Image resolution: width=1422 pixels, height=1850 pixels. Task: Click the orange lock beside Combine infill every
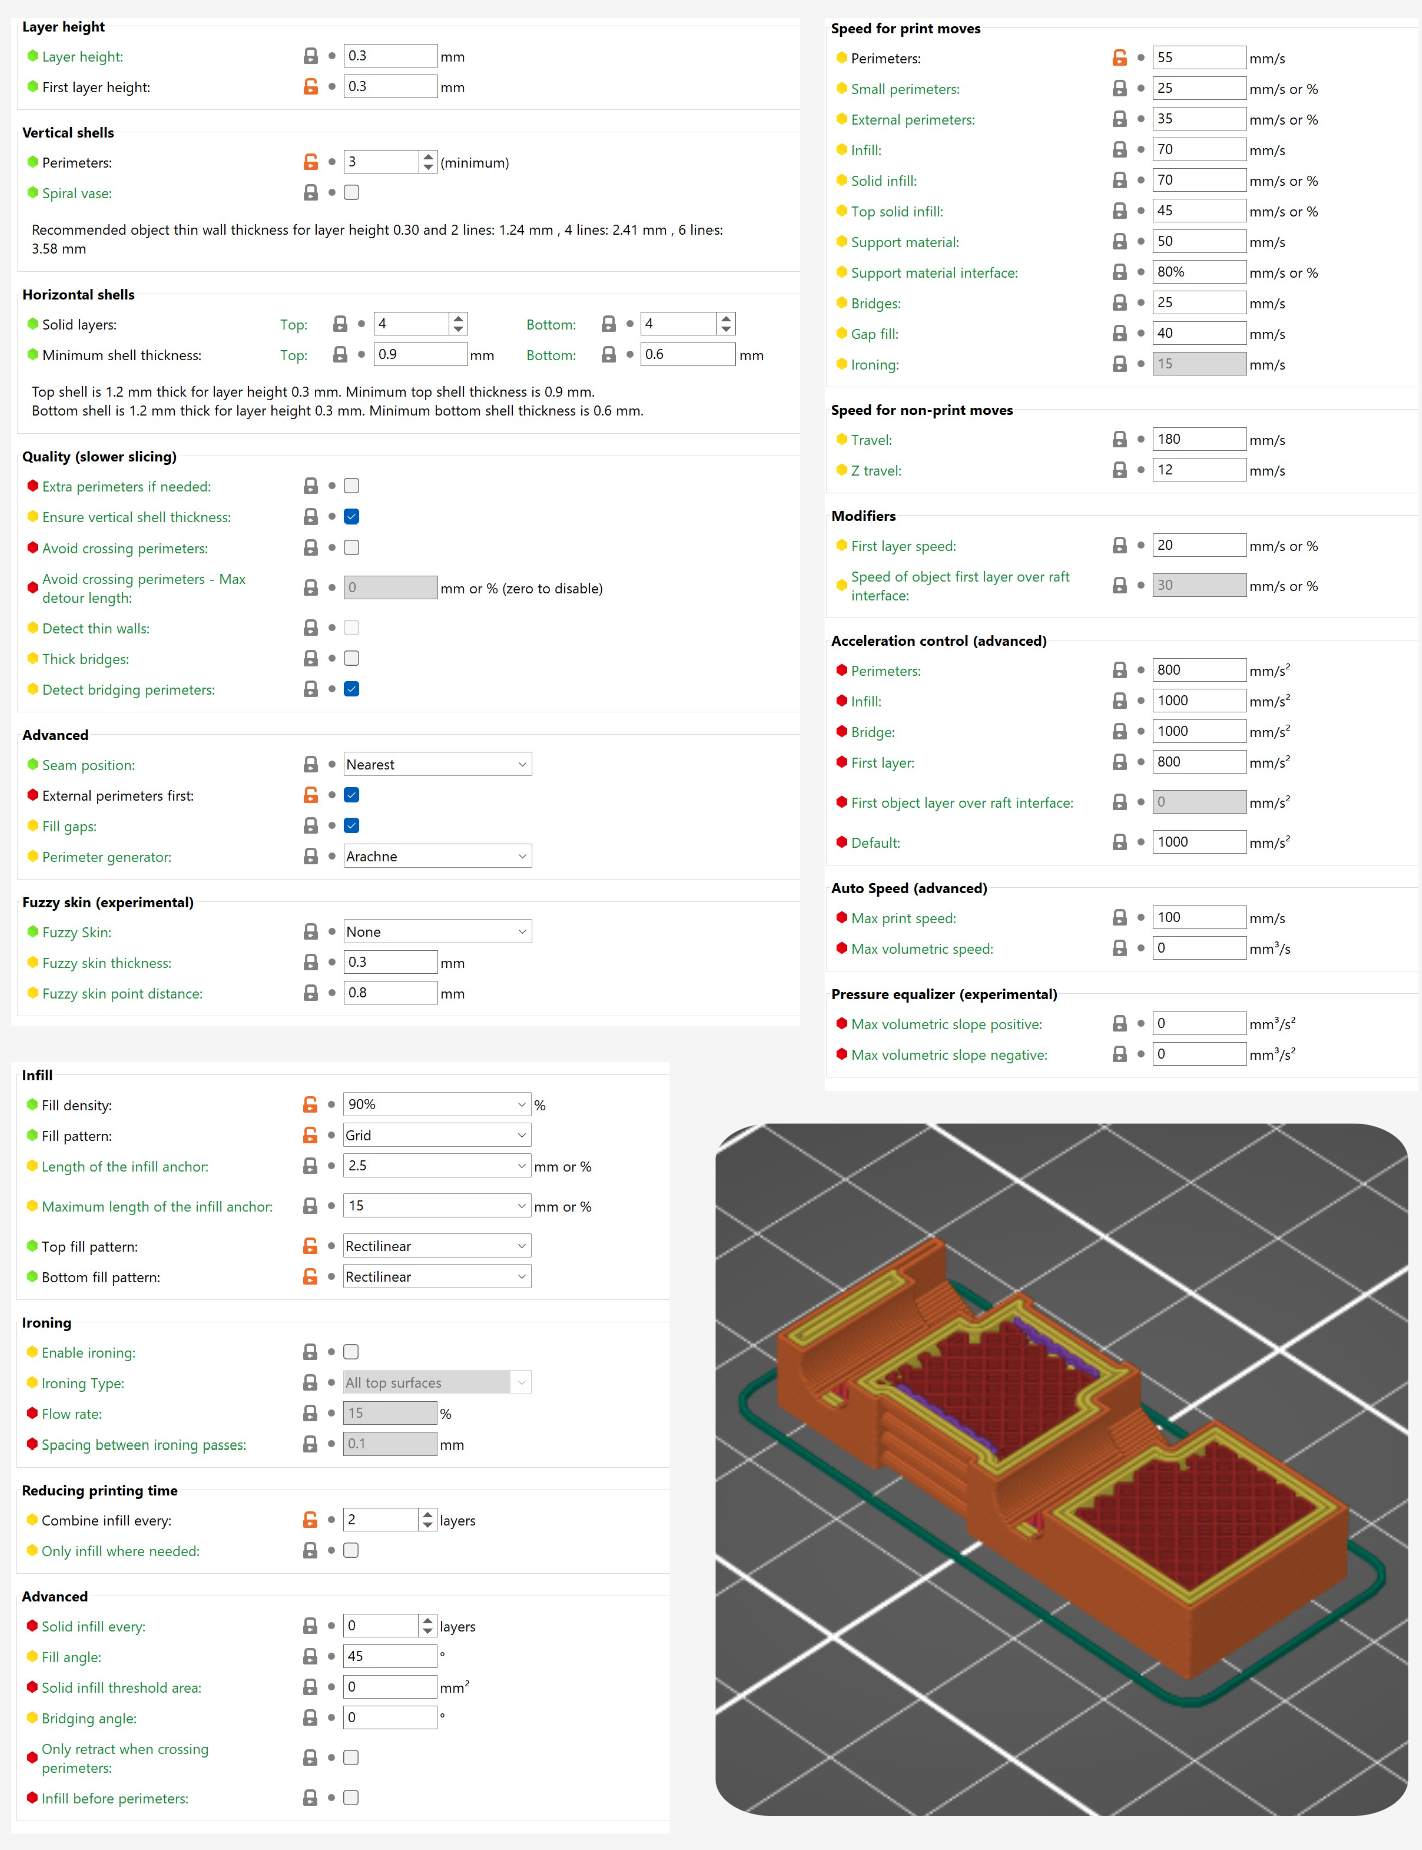[310, 1520]
